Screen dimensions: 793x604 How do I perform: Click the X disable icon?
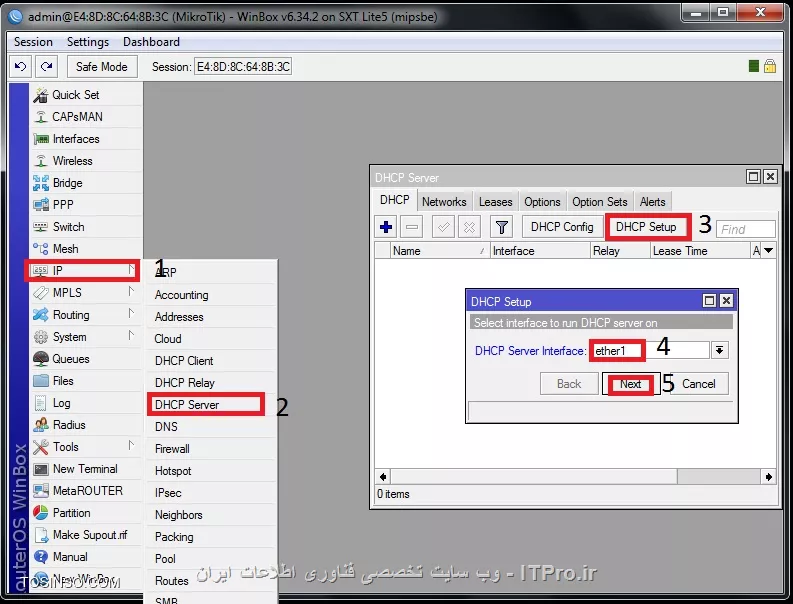(x=469, y=227)
